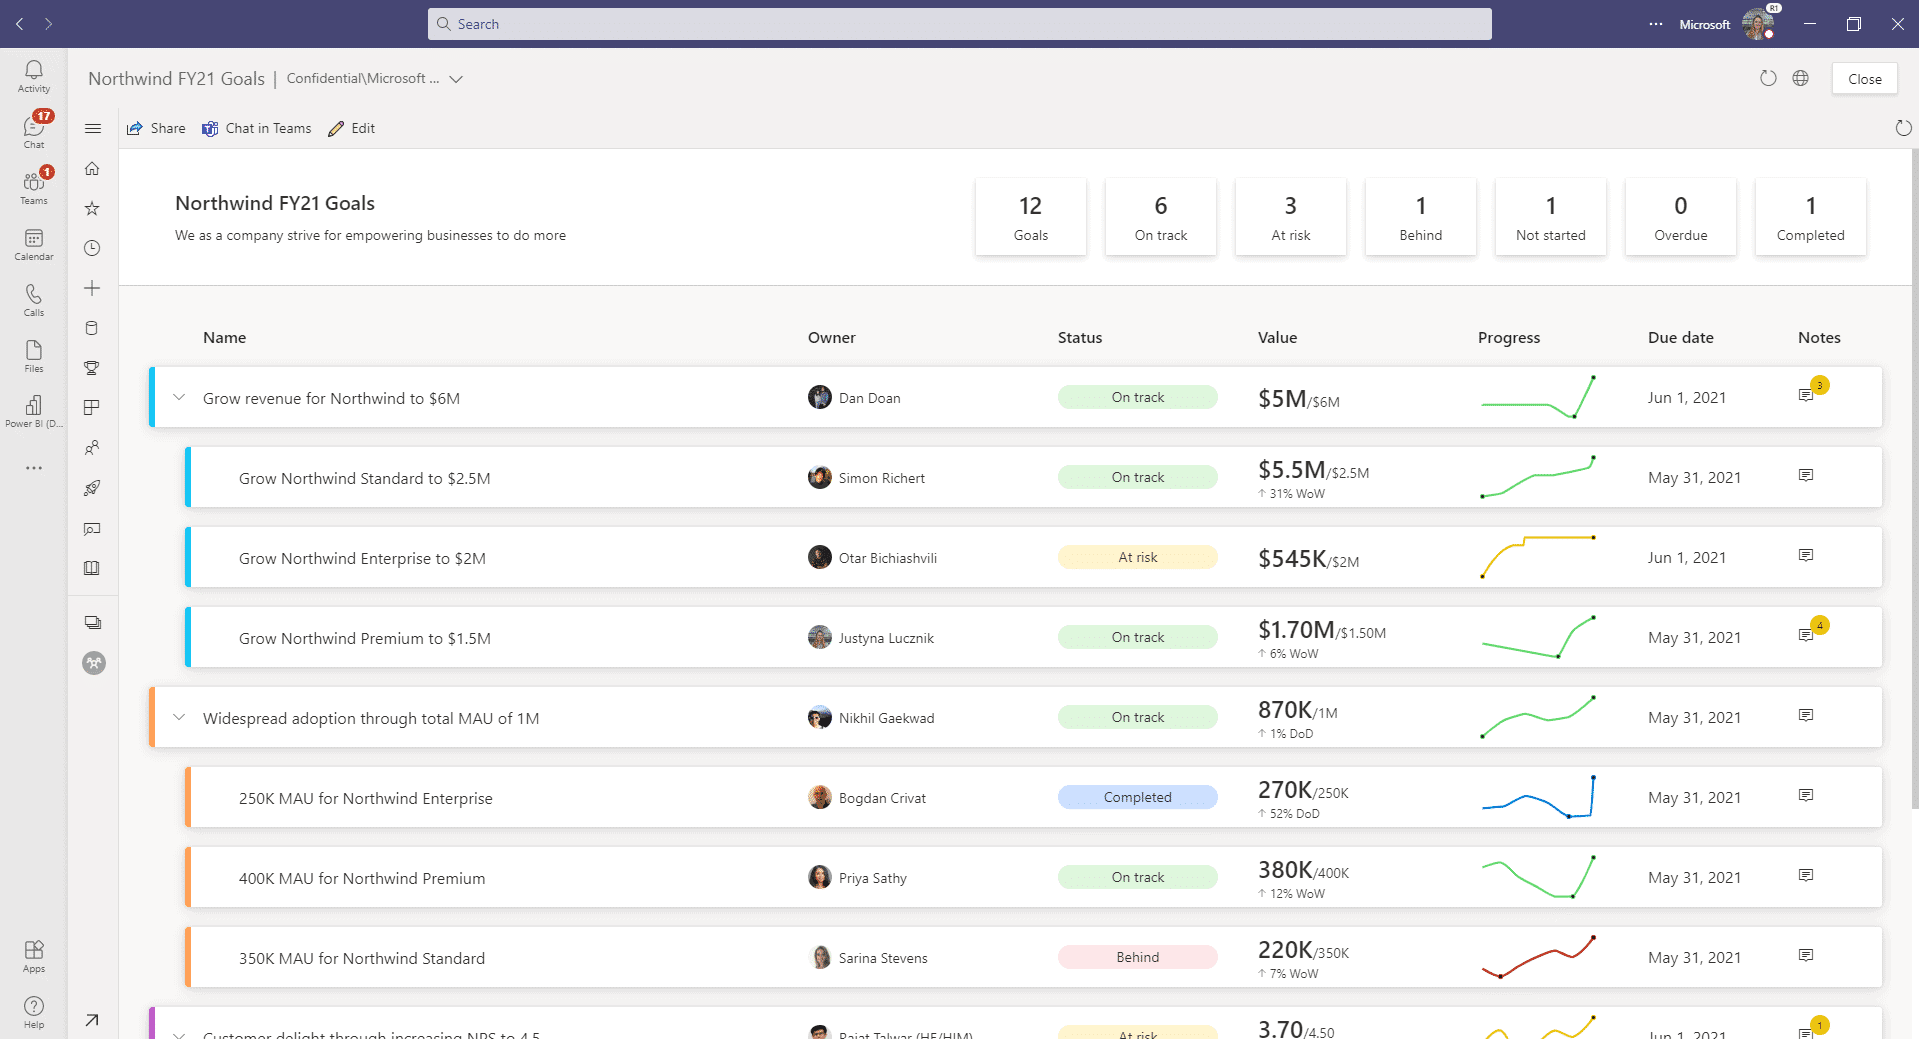Click Edit to modify the goals list
Screen dimensions: 1919x1039
pyautogui.click(x=351, y=128)
